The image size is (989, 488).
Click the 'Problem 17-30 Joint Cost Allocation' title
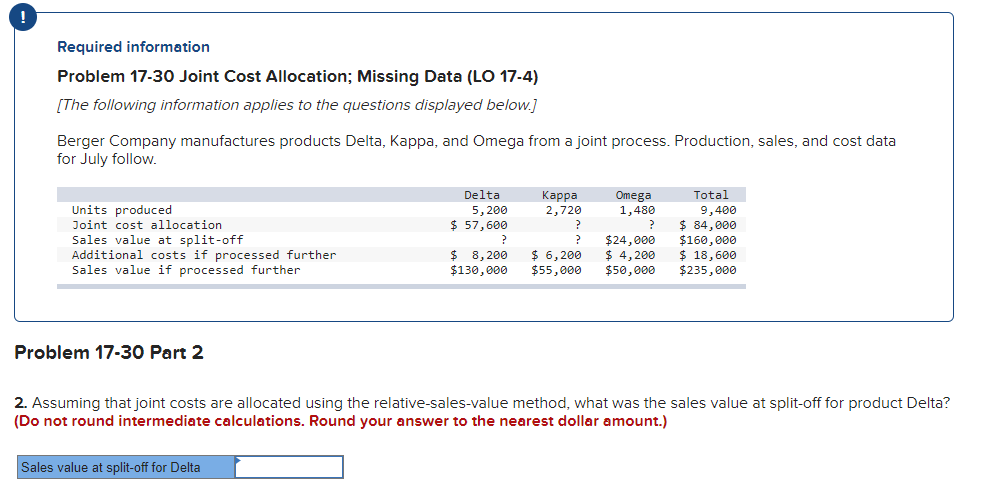point(298,76)
